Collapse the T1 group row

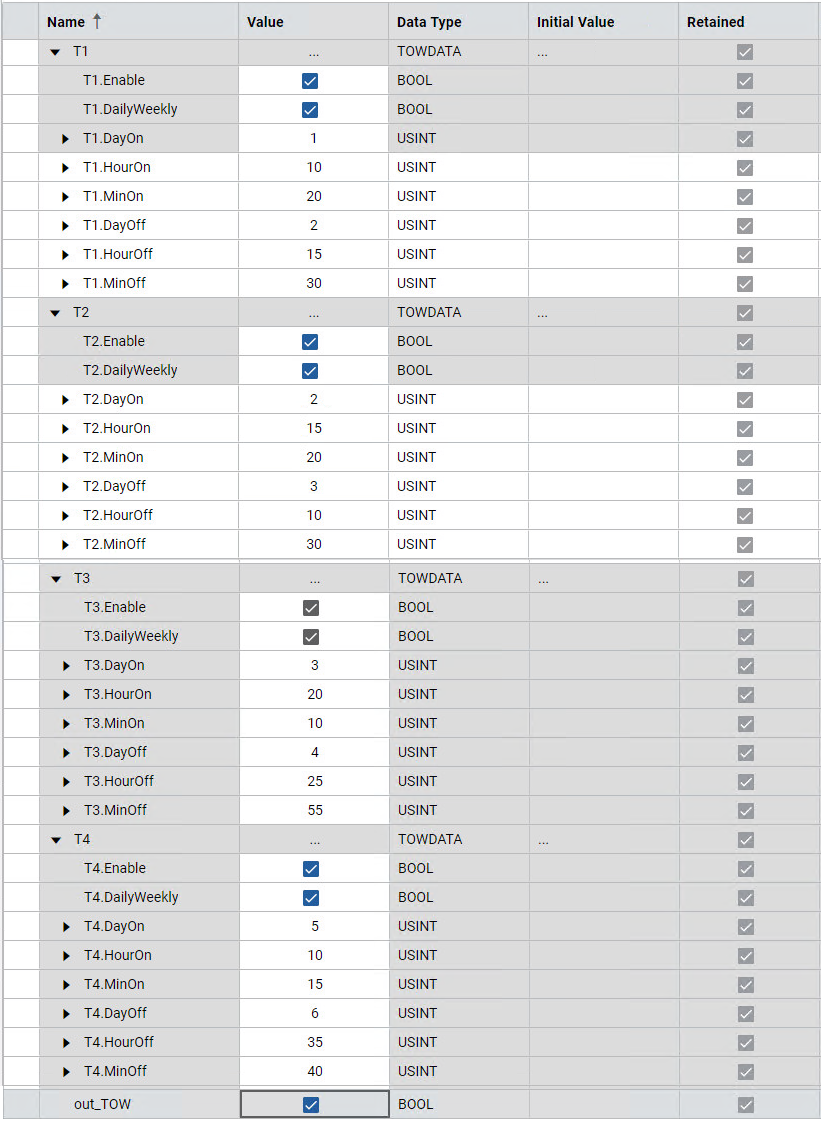point(55,51)
